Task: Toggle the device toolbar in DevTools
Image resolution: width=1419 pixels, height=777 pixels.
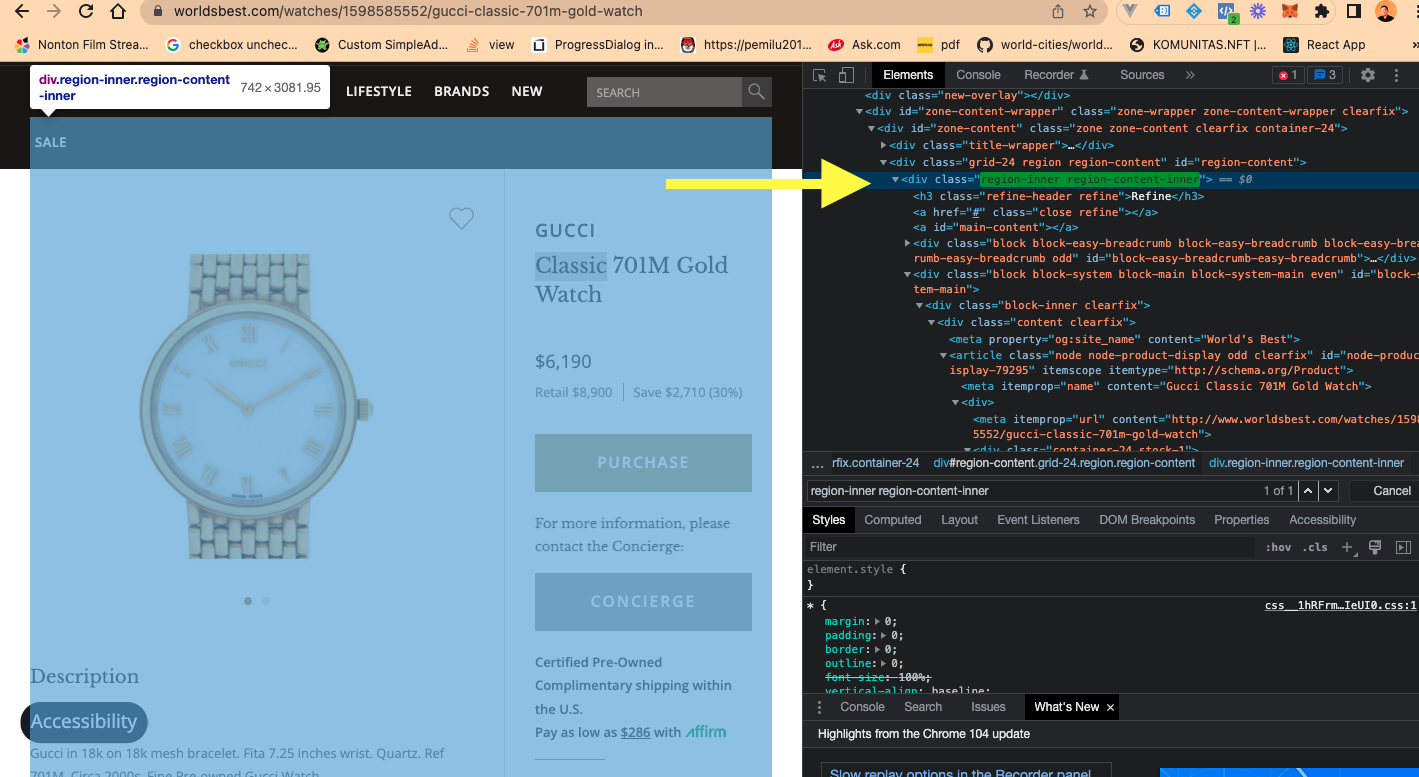Action: coord(846,75)
